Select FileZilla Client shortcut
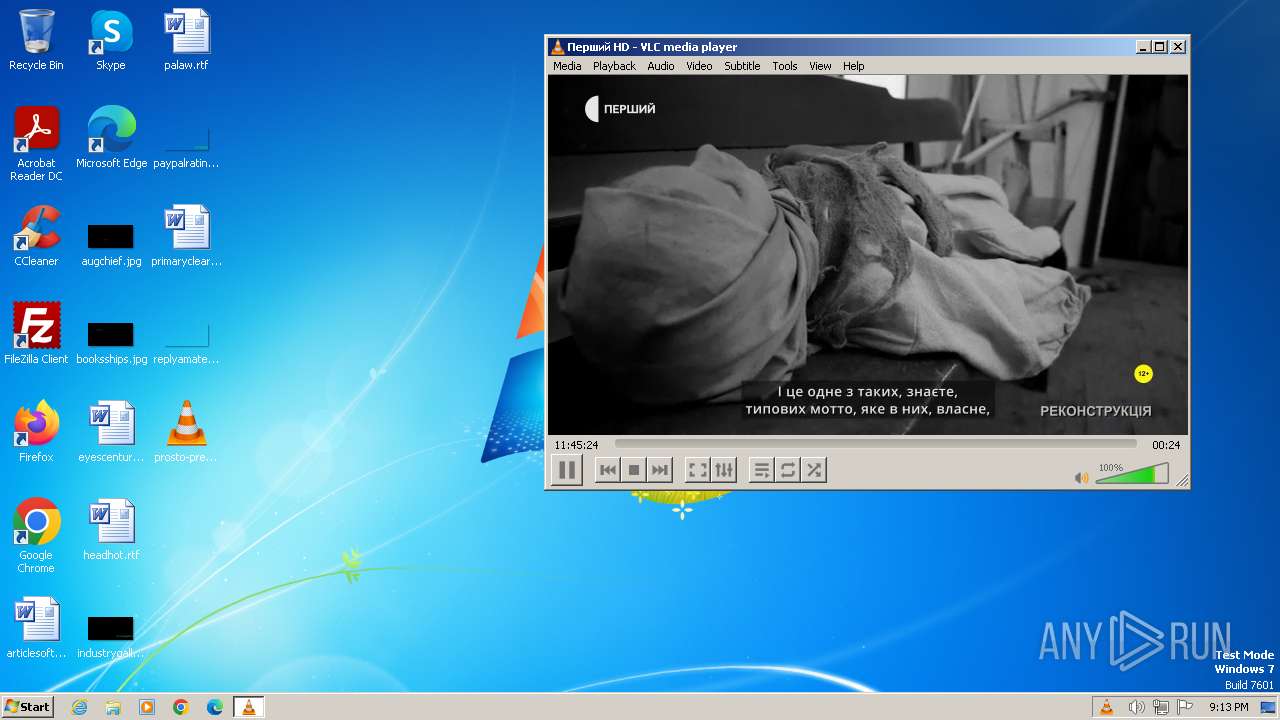 coord(36,334)
